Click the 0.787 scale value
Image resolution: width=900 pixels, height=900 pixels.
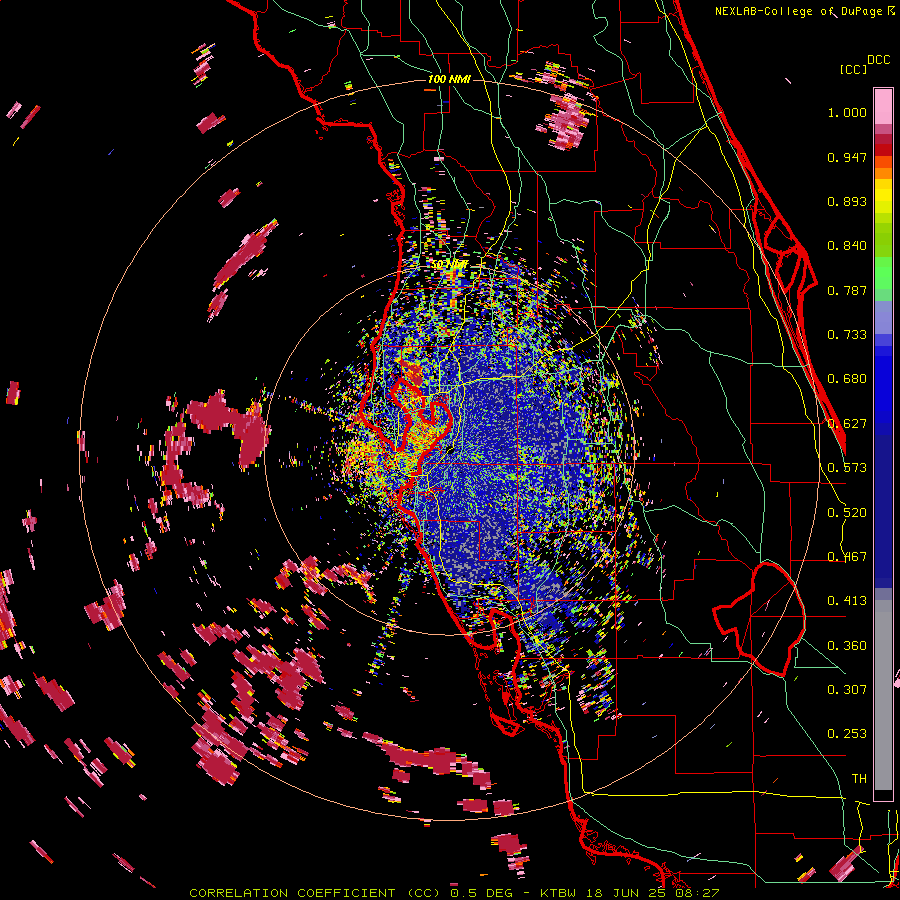point(847,290)
